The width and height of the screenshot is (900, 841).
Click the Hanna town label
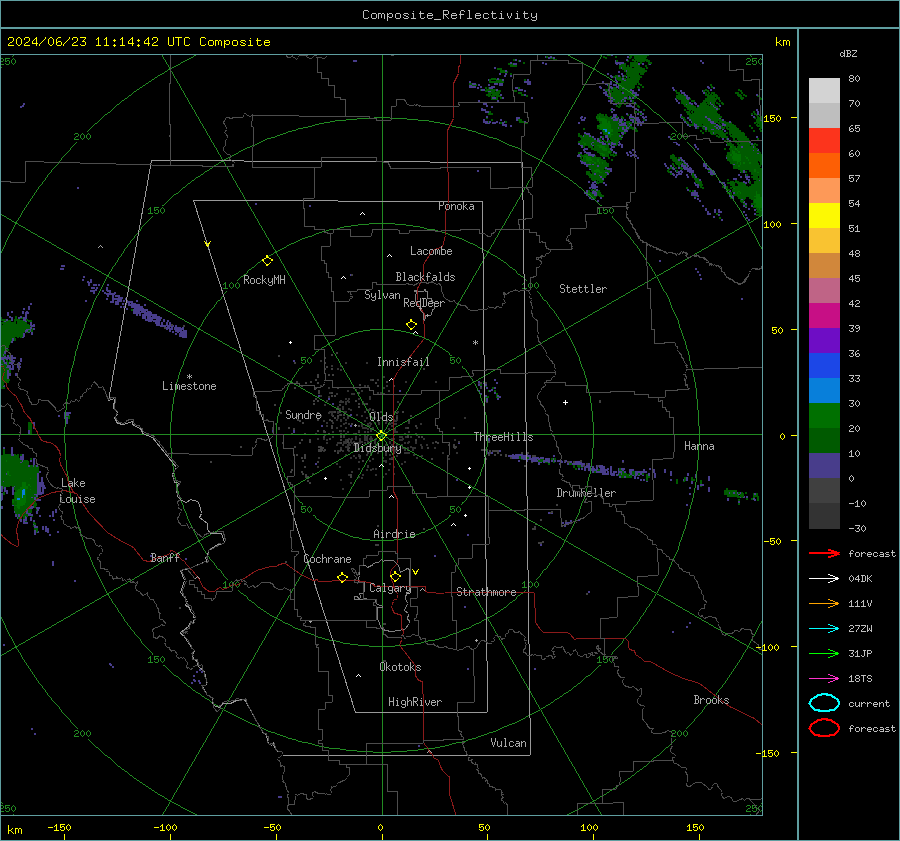(699, 446)
